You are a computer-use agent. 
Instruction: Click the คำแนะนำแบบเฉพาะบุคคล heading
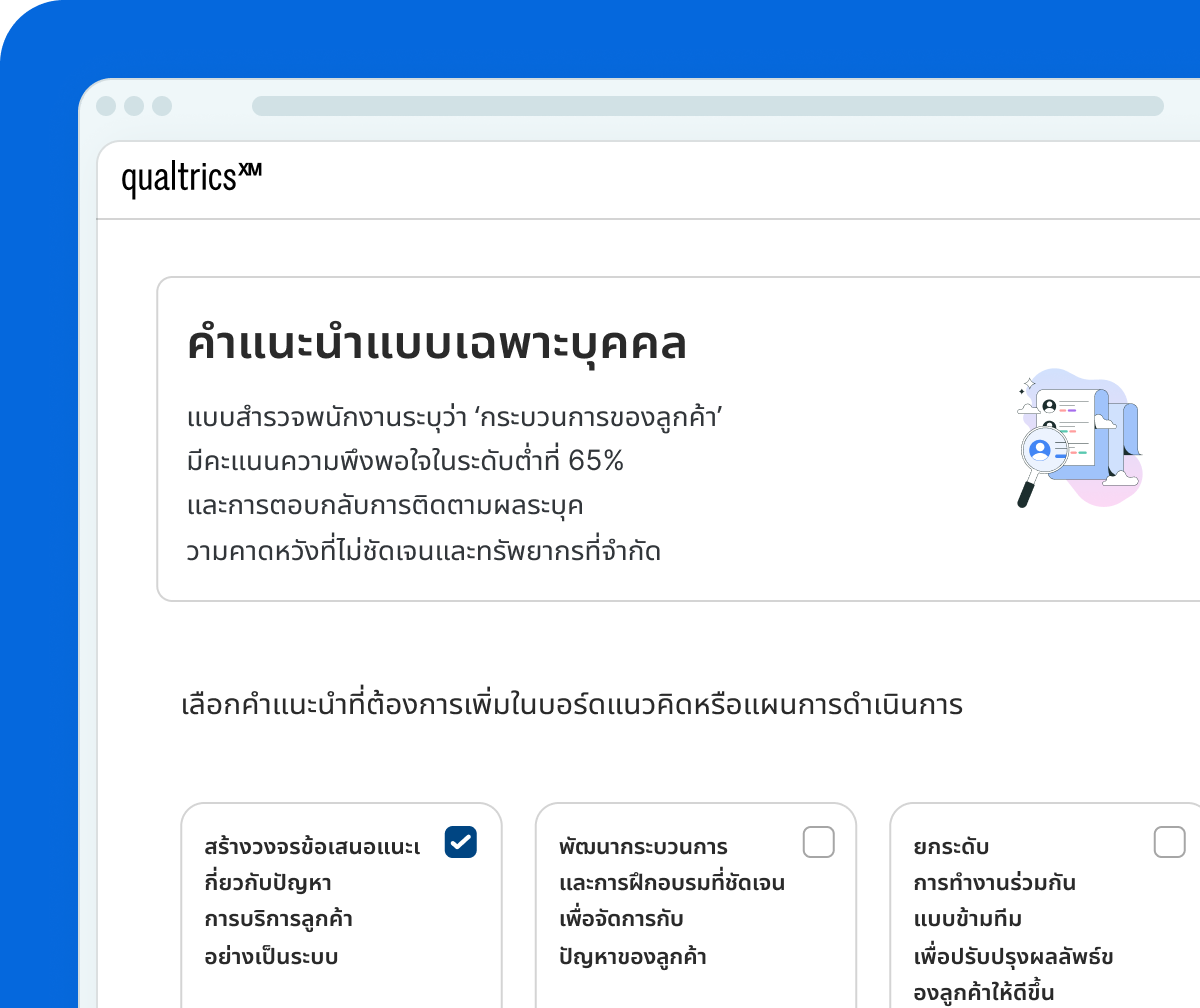[437, 343]
